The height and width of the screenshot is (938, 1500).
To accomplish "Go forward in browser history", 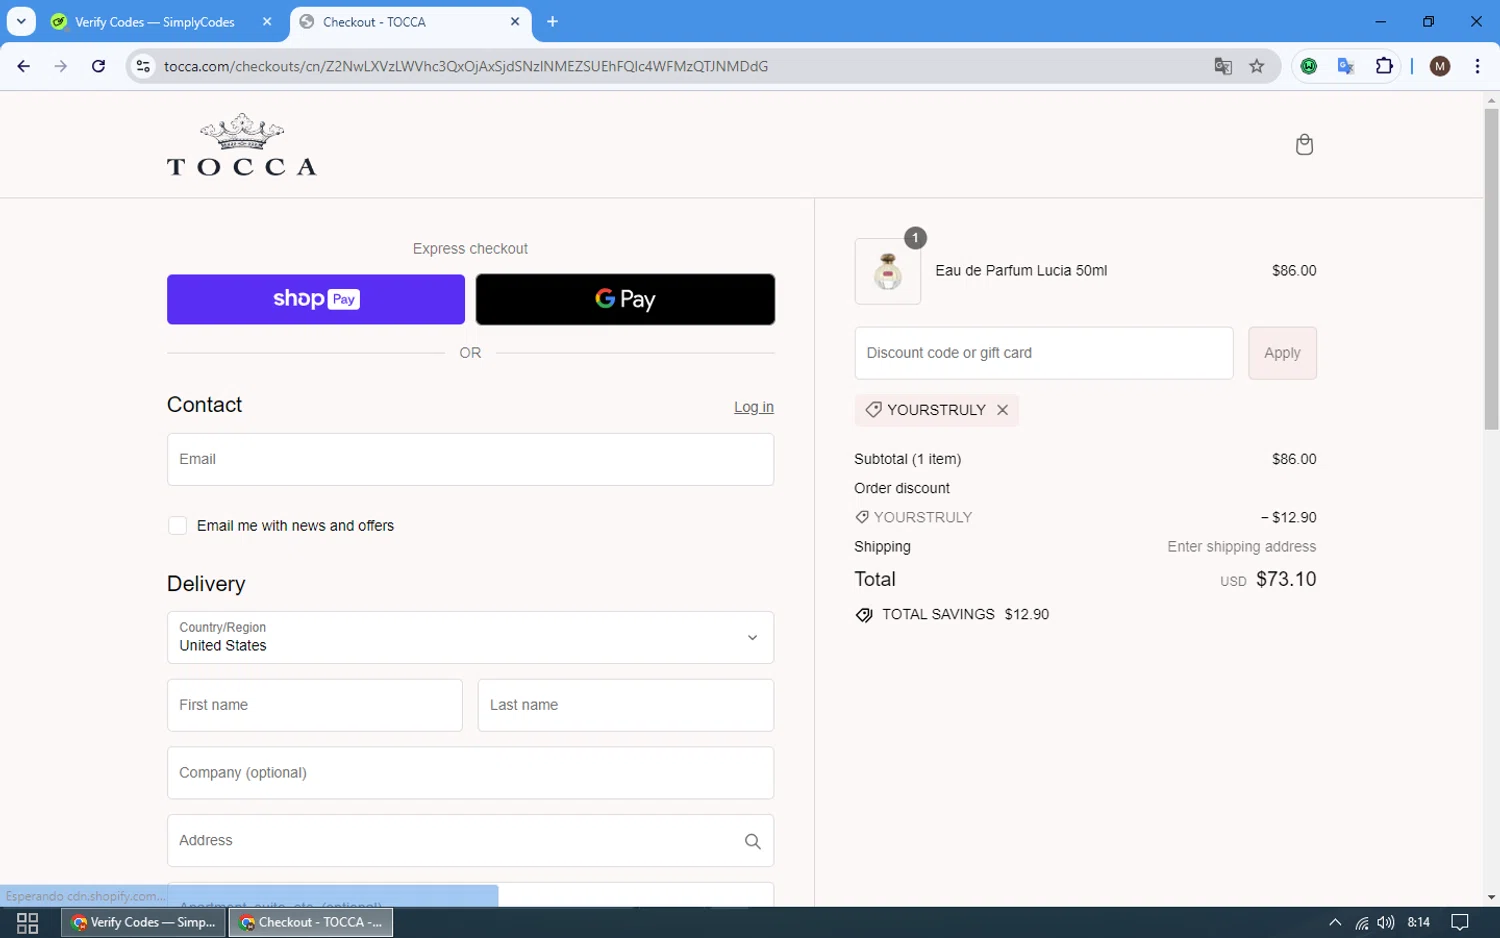I will (61, 66).
